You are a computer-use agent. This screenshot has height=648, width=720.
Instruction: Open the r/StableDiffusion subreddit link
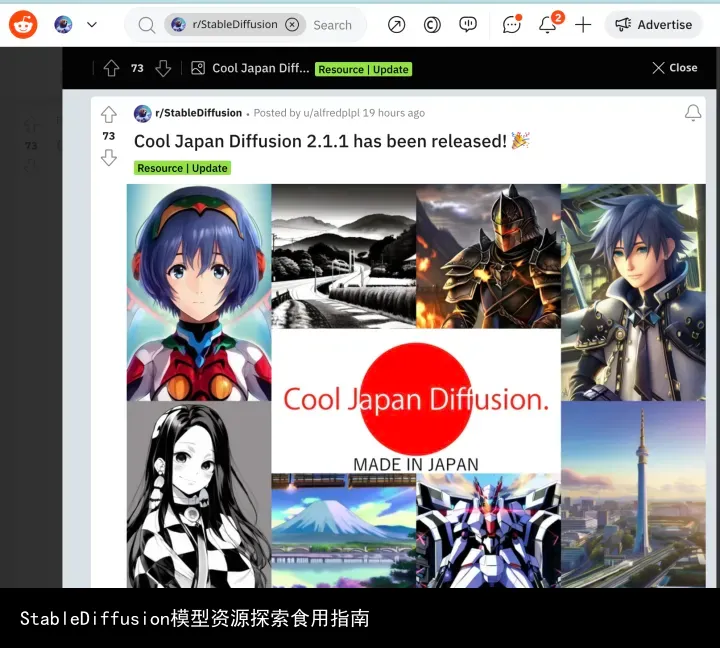click(198, 113)
